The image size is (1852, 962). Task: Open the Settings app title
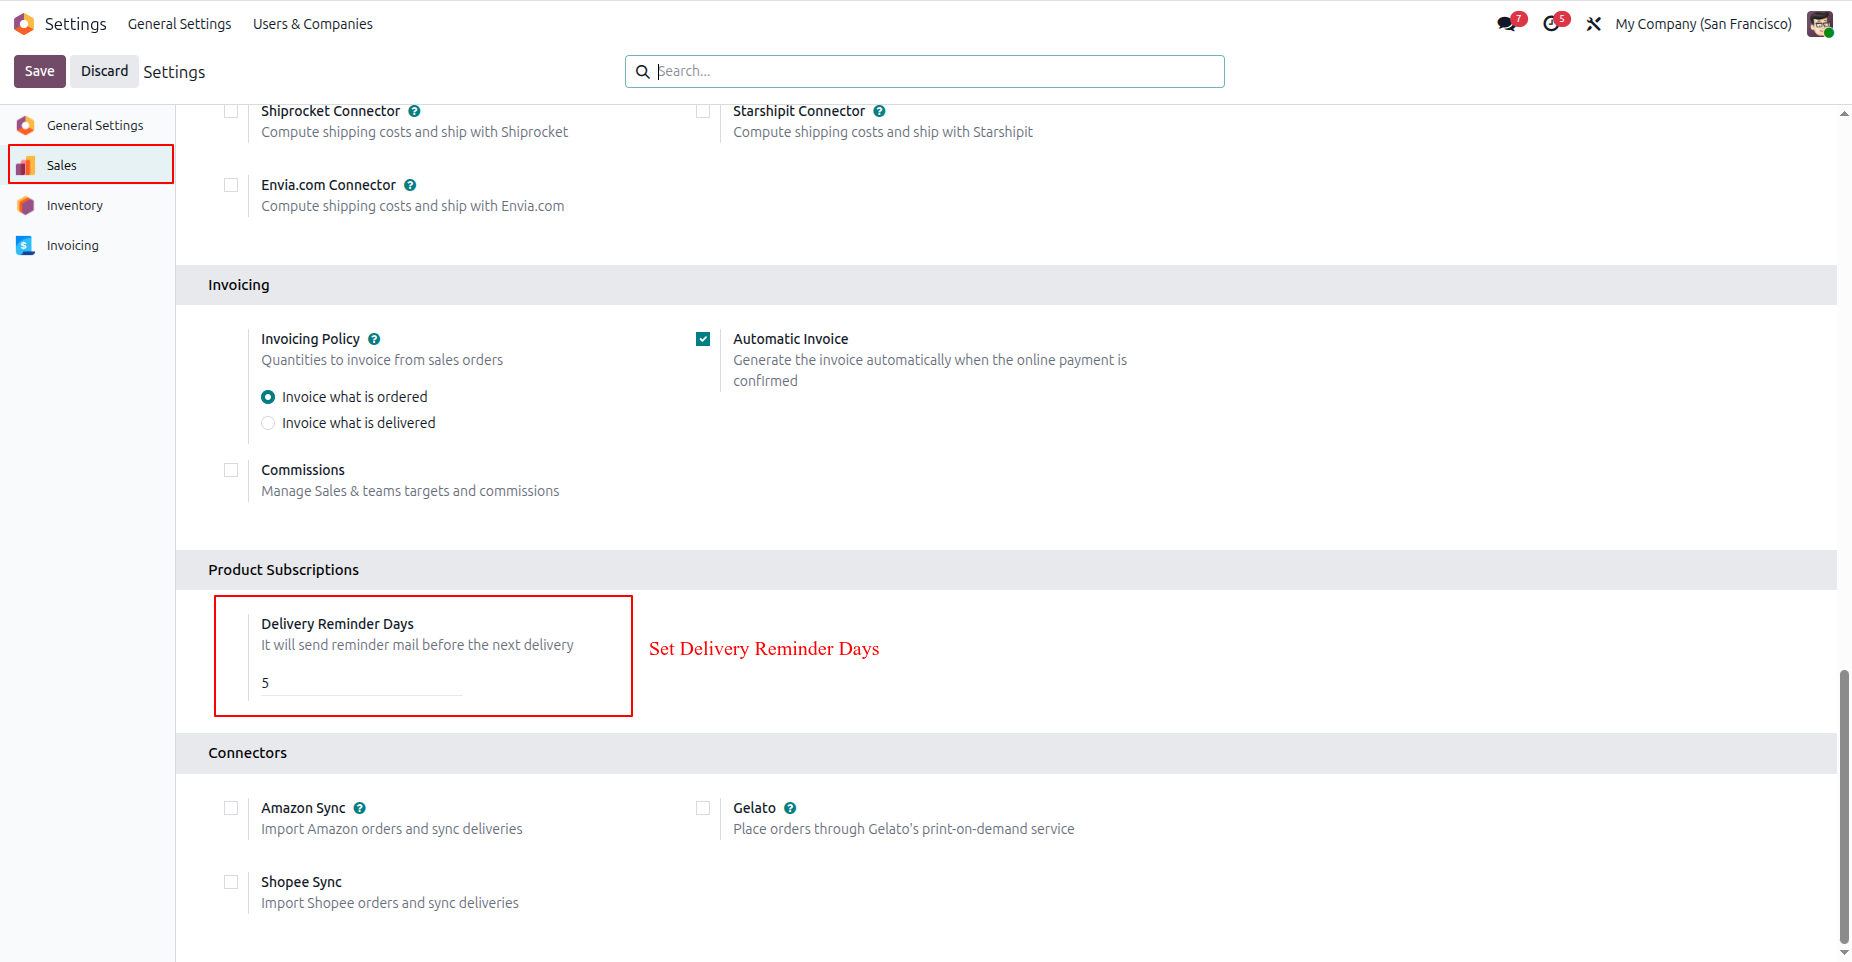pyautogui.click(x=76, y=24)
